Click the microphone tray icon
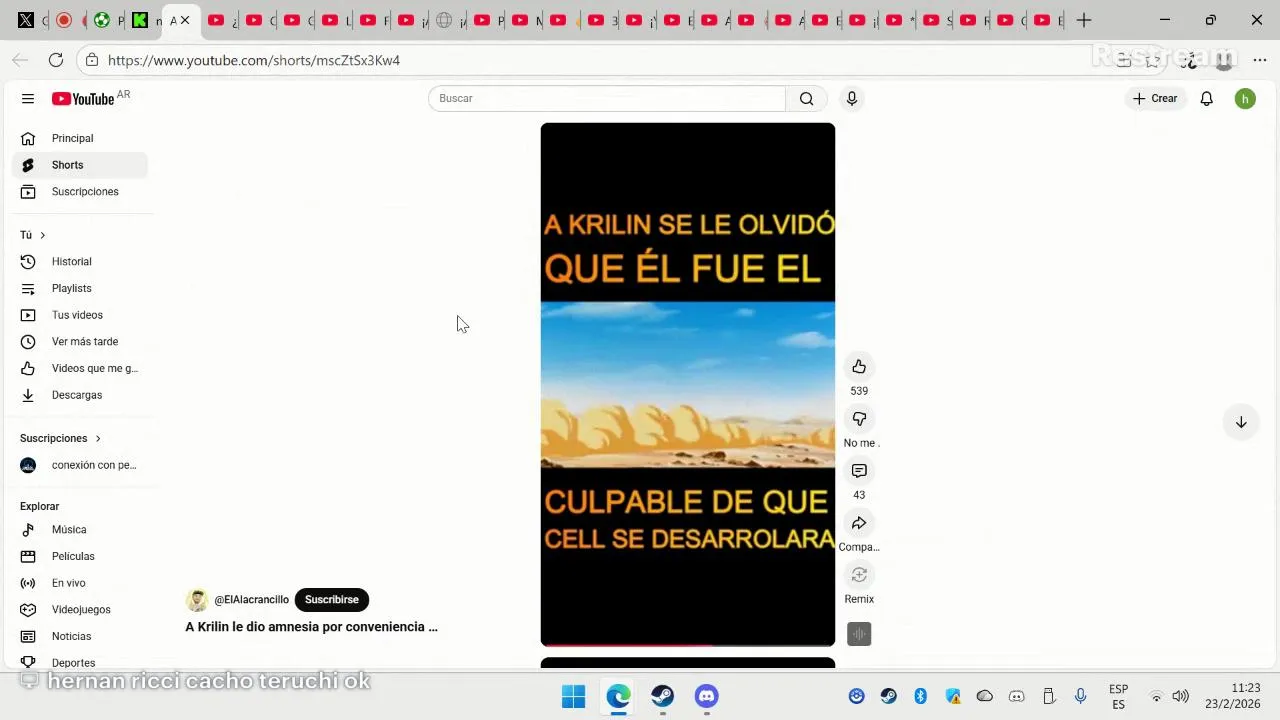The height and width of the screenshot is (720, 1280). [x=1081, y=696]
